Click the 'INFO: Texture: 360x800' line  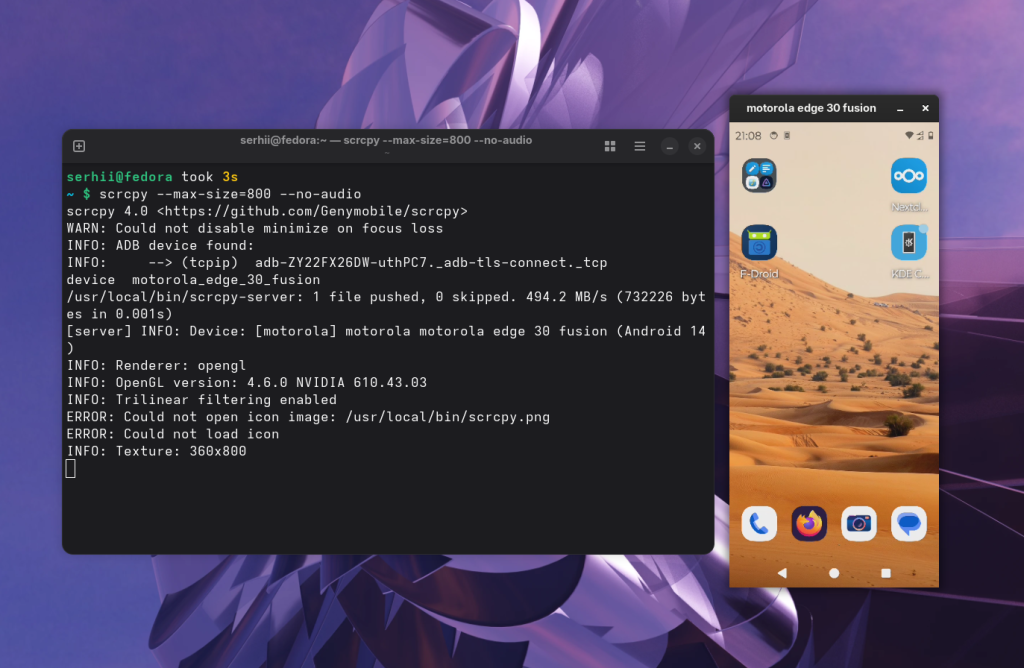click(x=156, y=451)
